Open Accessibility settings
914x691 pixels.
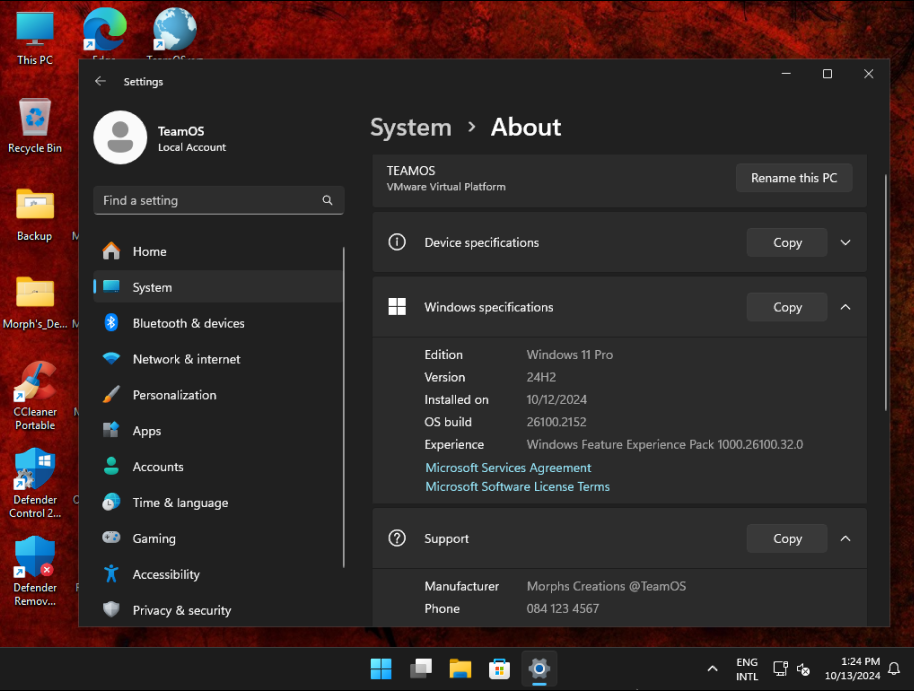(166, 574)
